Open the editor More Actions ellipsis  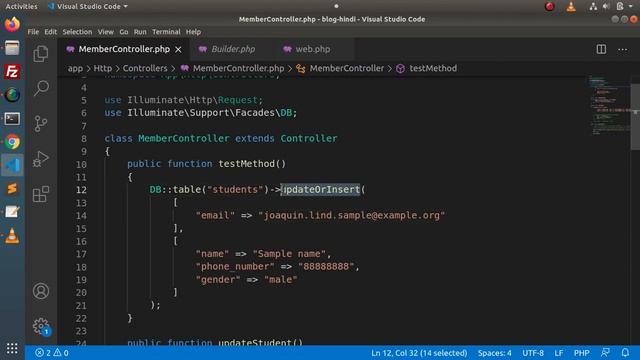tap(622, 50)
